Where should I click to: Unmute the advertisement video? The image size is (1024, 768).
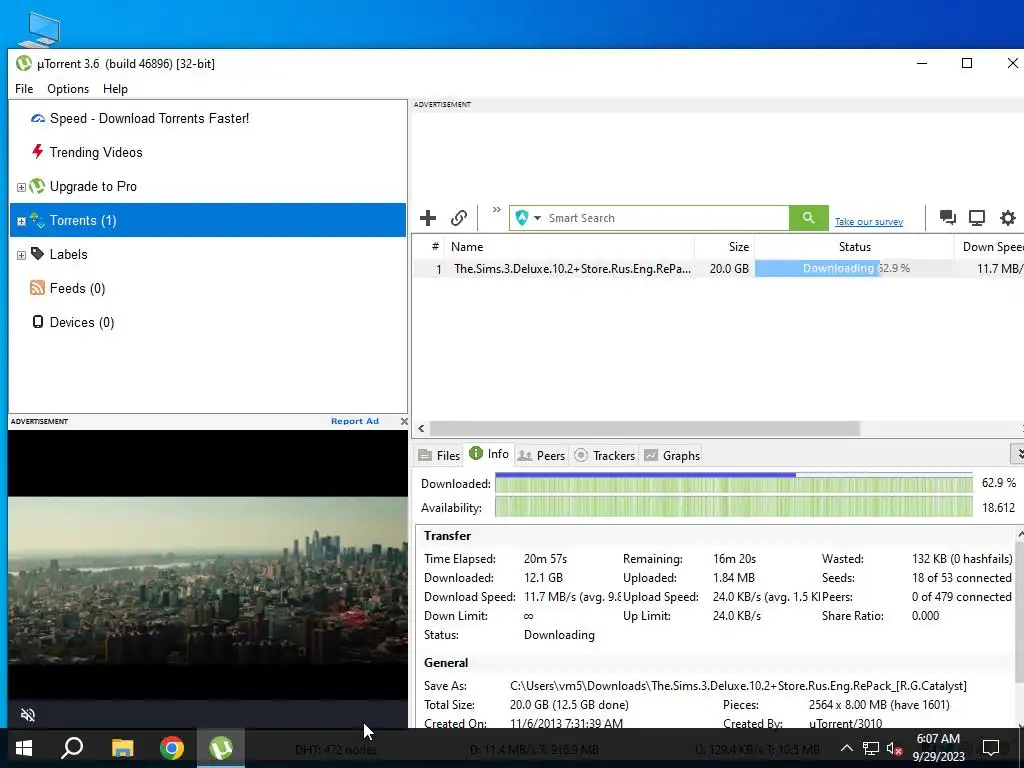tap(27, 714)
